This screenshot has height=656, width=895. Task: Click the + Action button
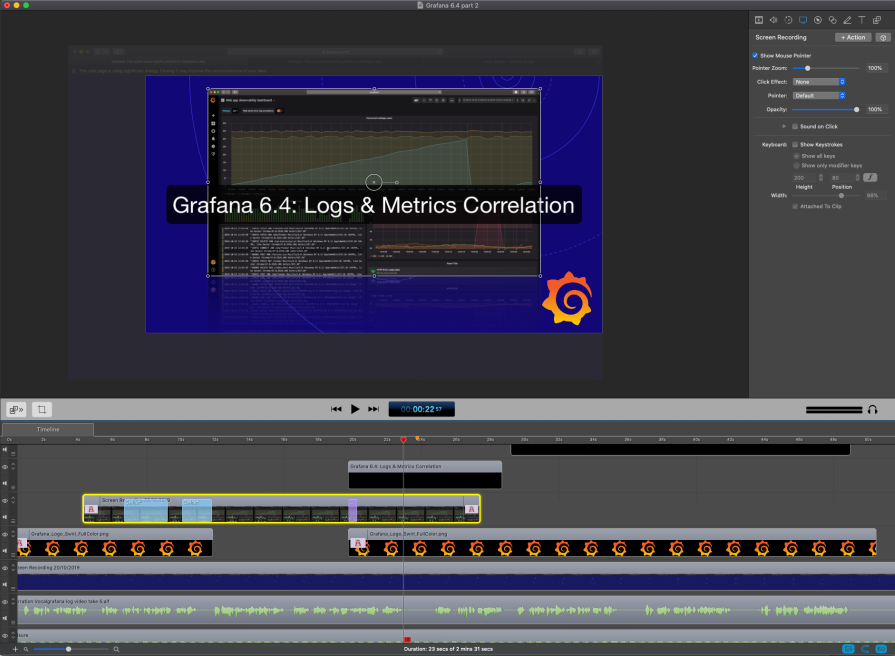tap(853, 37)
